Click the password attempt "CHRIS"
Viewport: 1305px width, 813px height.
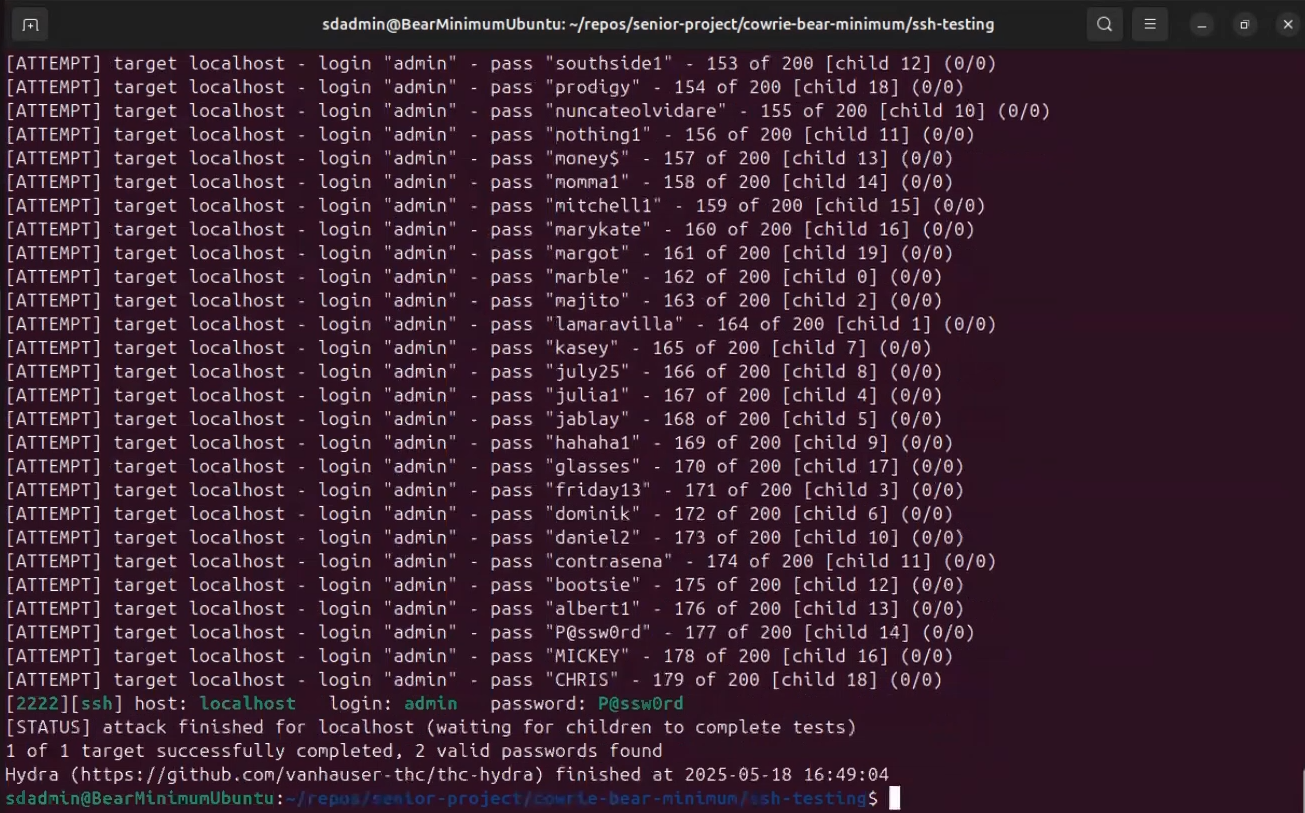tap(582, 680)
